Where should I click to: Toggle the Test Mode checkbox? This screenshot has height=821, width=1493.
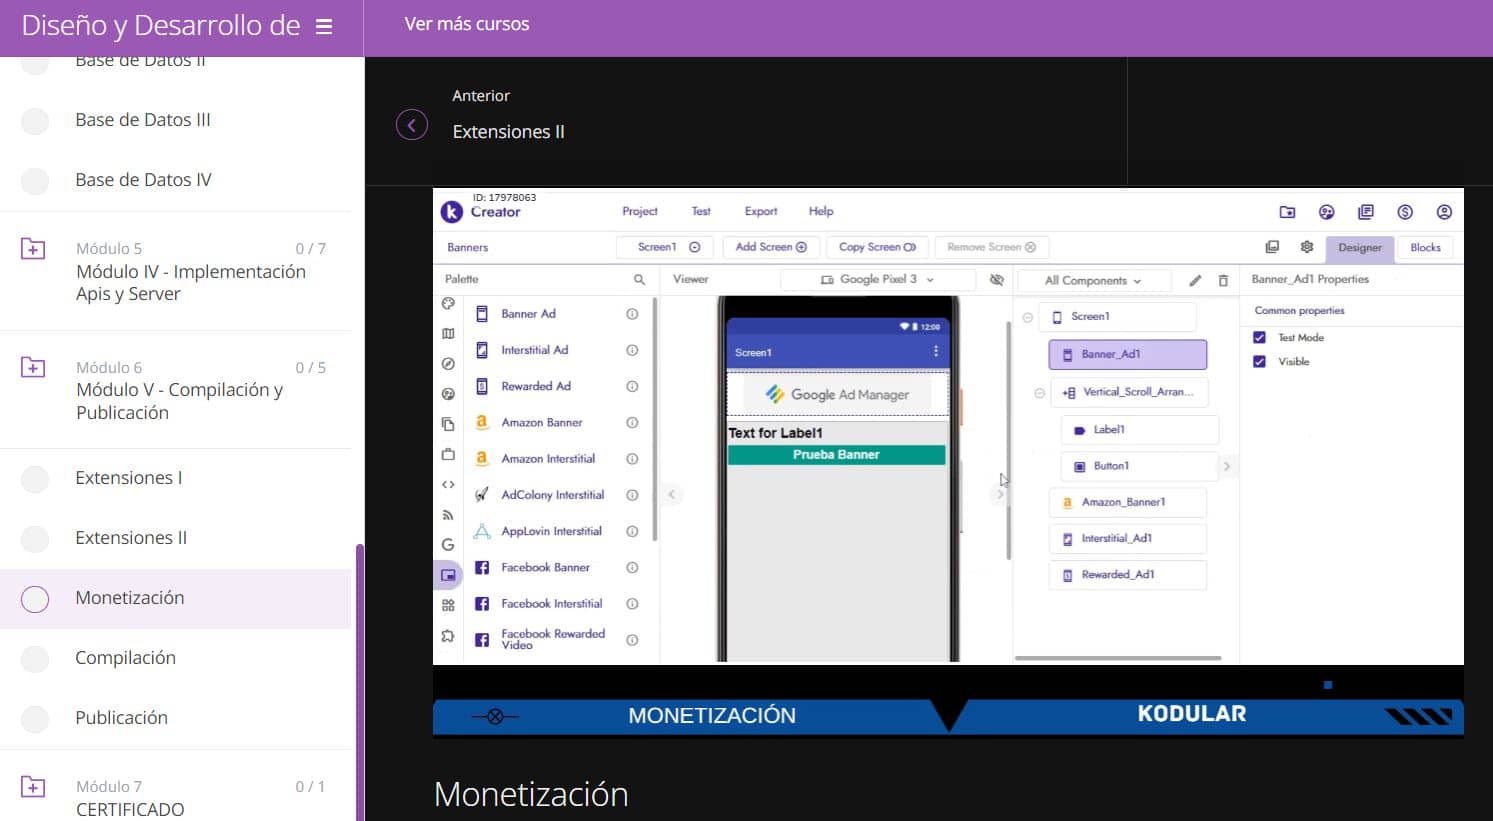(1259, 338)
